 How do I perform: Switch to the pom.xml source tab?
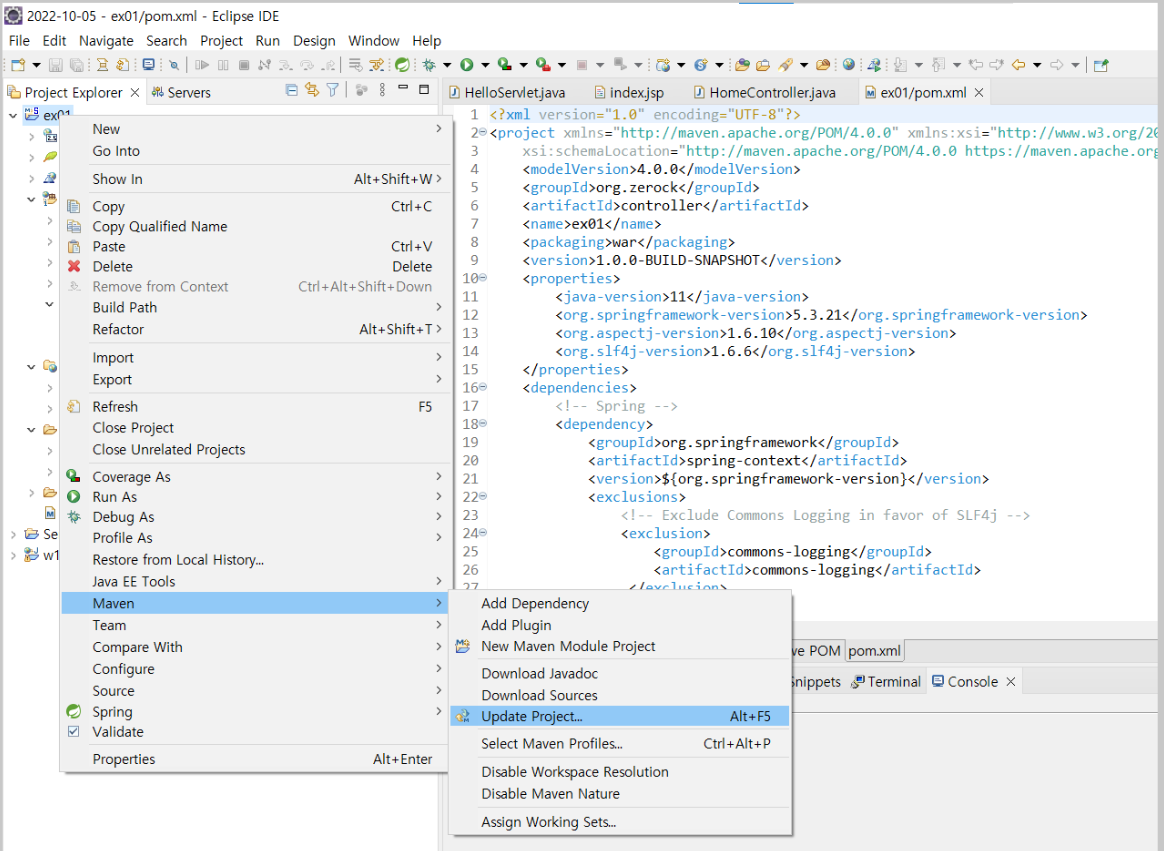874,651
